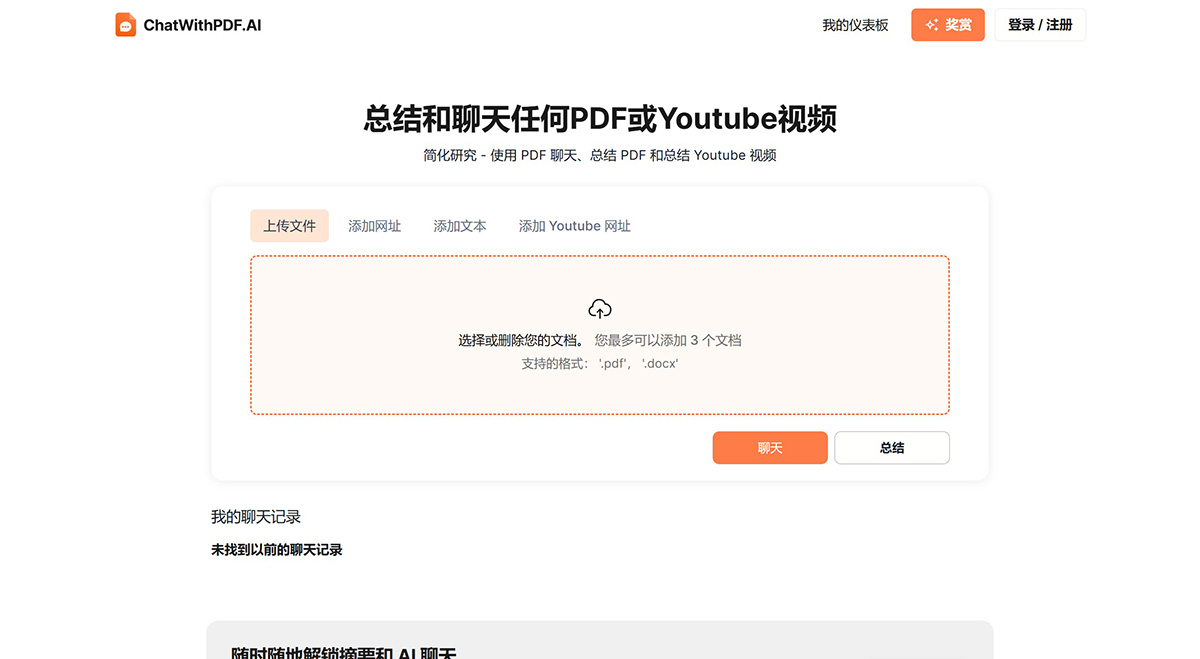Viewport: 1200px width, 659px height.
Task: Click the 支持的格式 '.pdf' hint text
Action: coord(600,363)
